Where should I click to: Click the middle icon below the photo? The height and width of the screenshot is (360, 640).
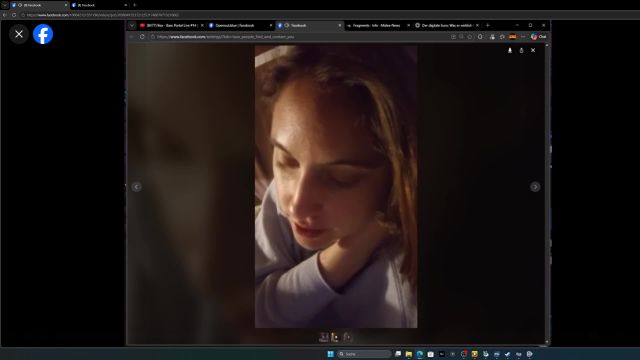pyautogui.click(x=335, y=337)
